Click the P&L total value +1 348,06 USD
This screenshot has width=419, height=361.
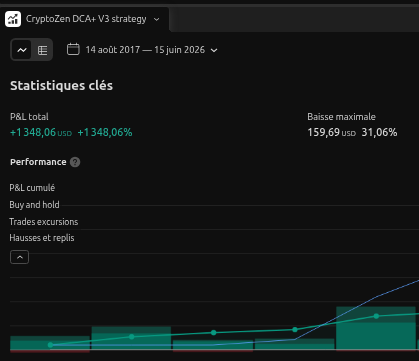pyautogui.click(x=41, y=133)
